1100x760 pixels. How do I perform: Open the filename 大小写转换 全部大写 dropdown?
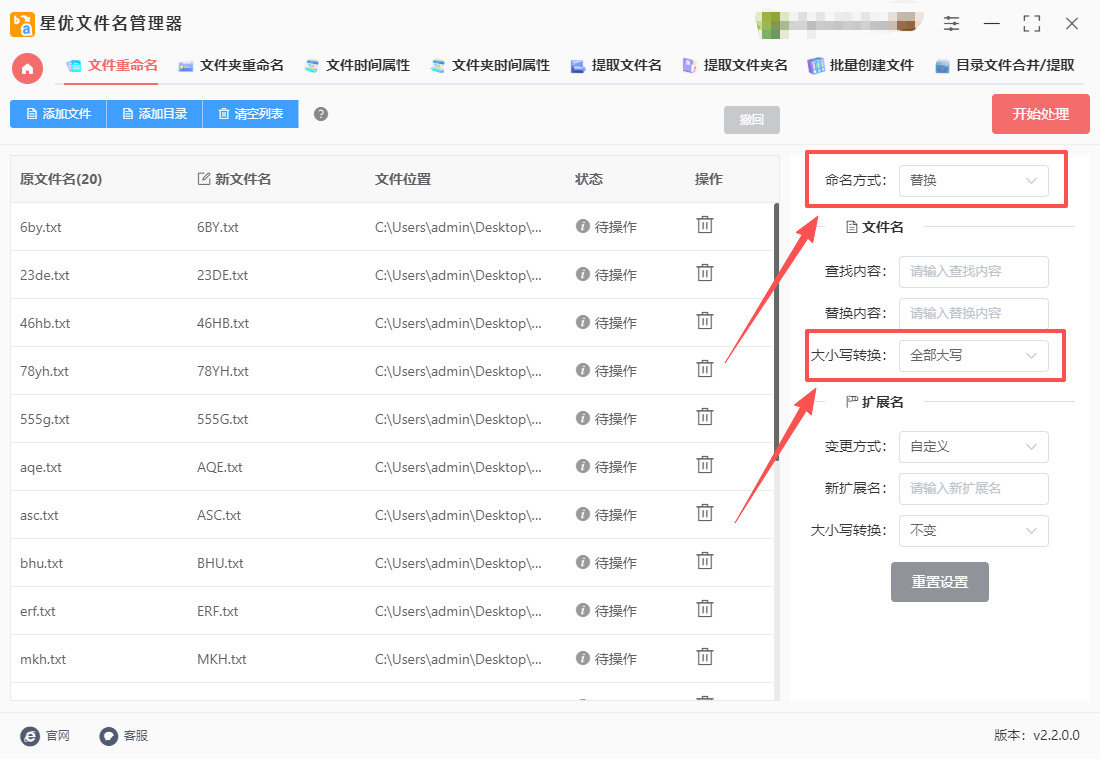pyautogui.click(x=973, y=355)
